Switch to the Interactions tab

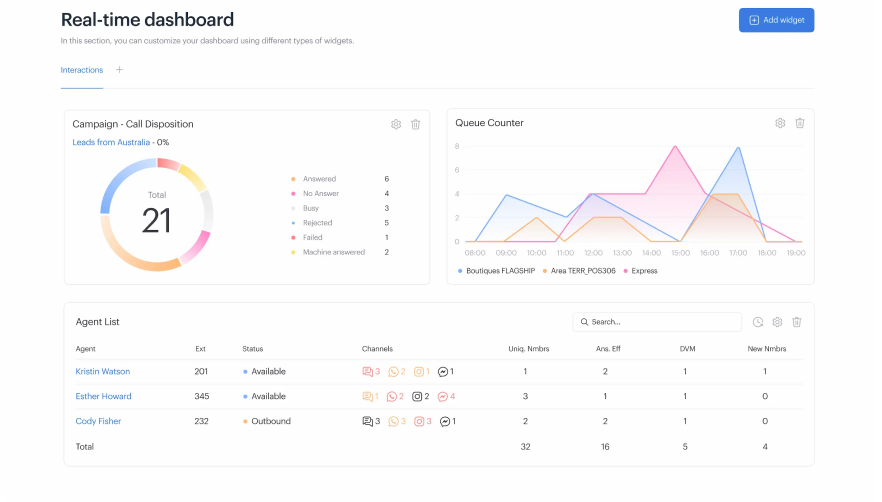pyautogui.click(x=81, y=70)
